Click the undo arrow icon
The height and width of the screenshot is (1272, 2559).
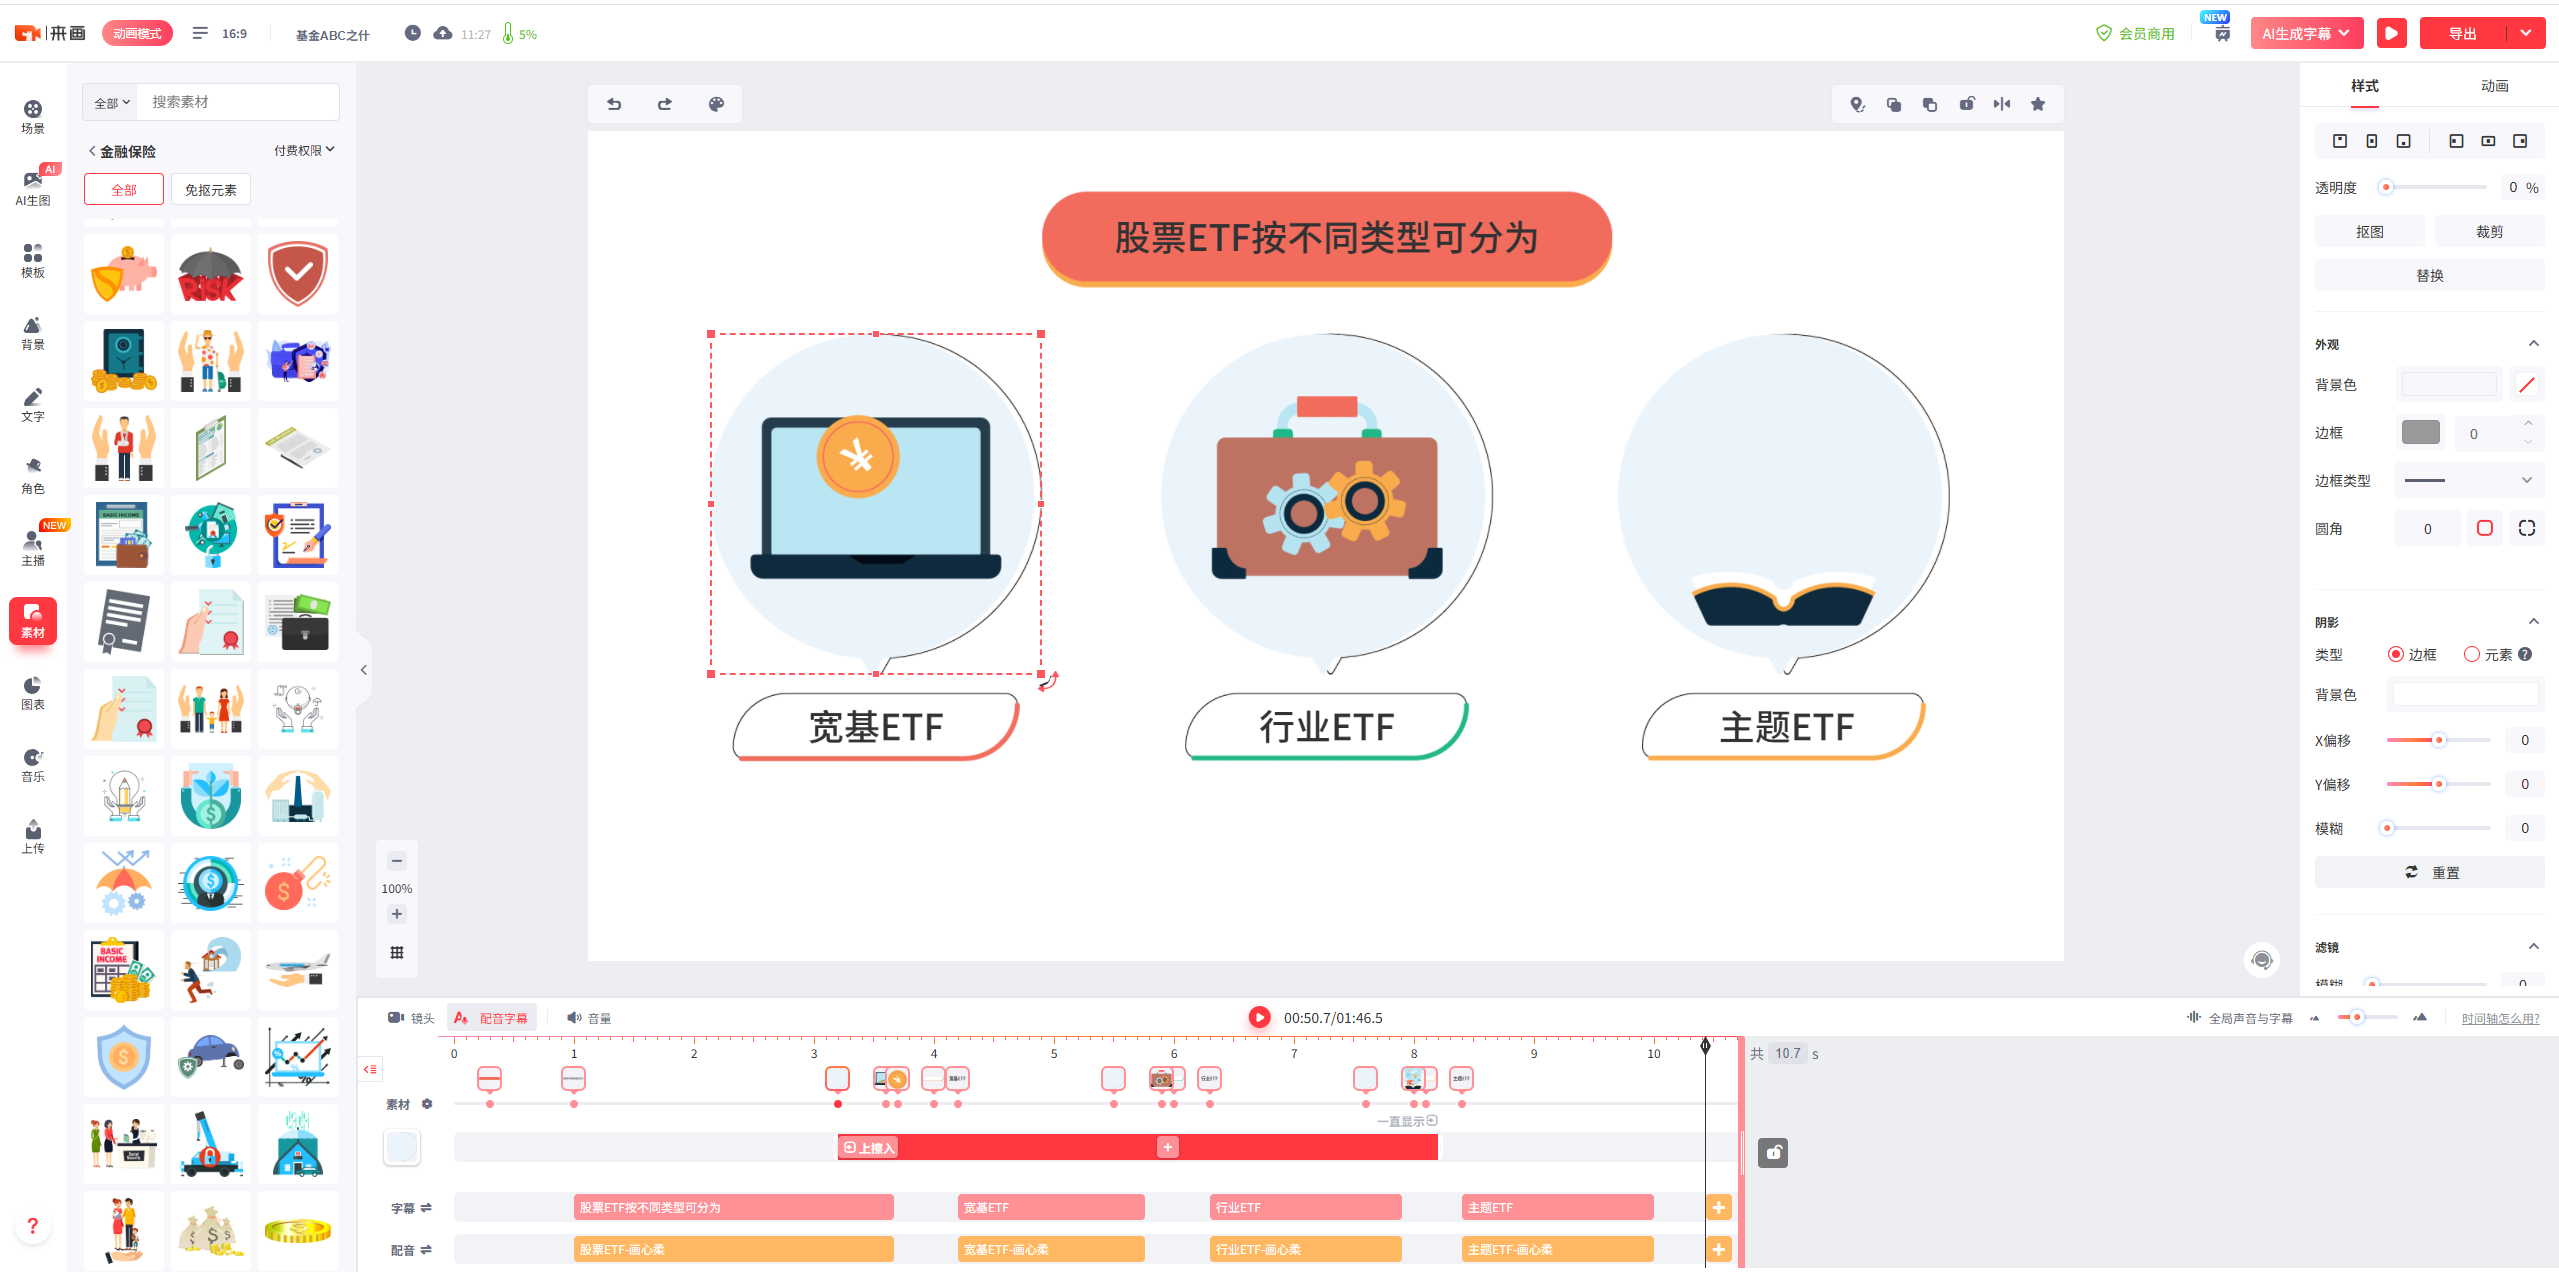pos(614,104)
